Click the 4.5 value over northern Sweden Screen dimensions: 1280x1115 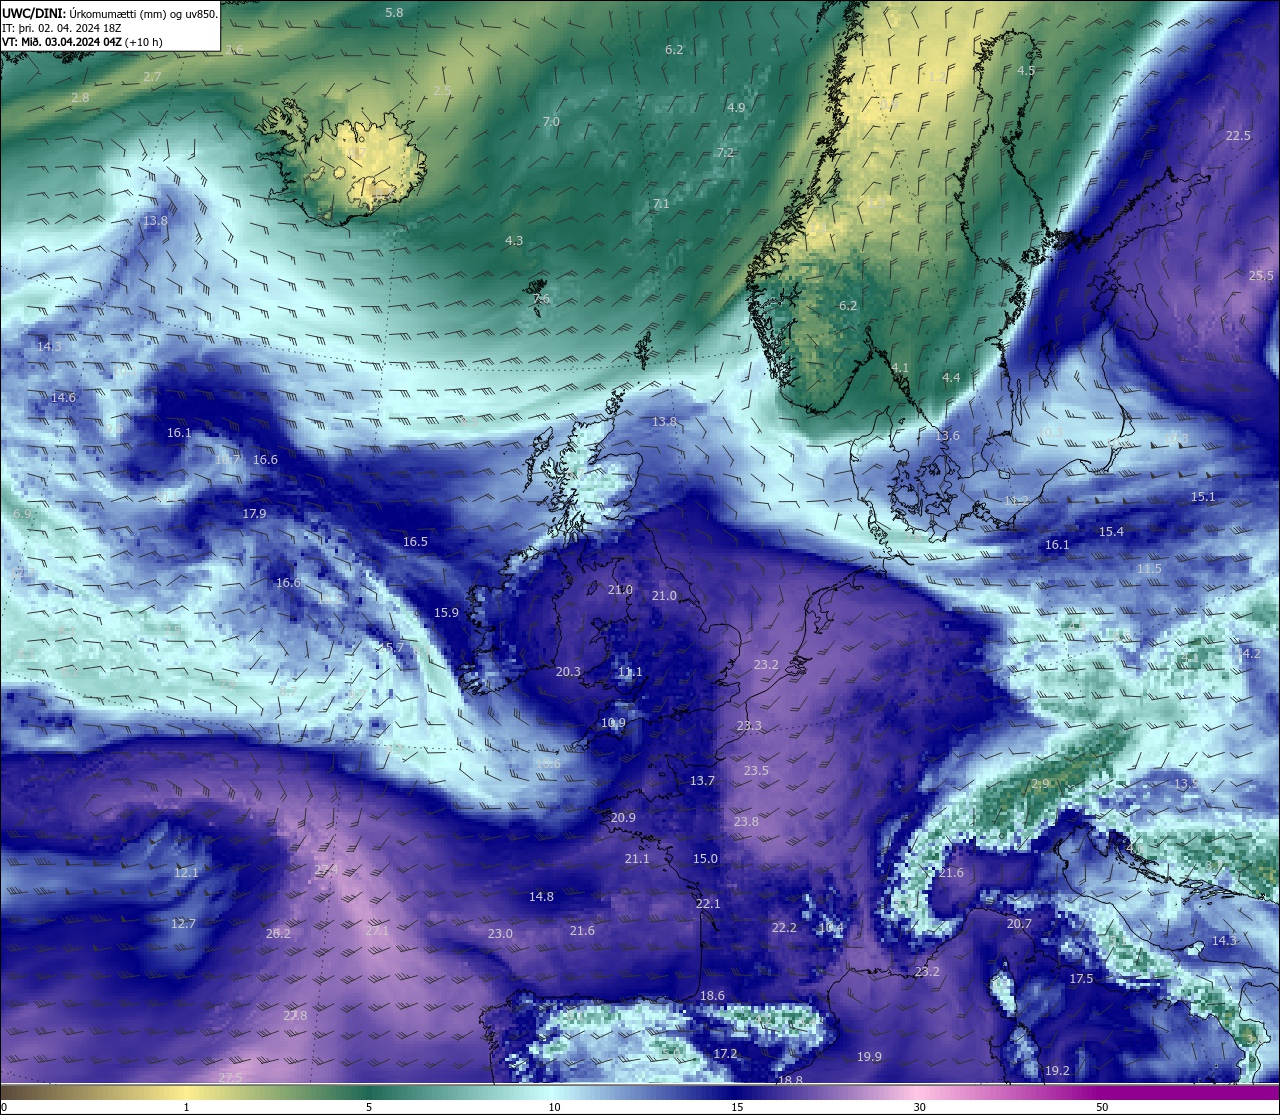tap(1026, 70)
